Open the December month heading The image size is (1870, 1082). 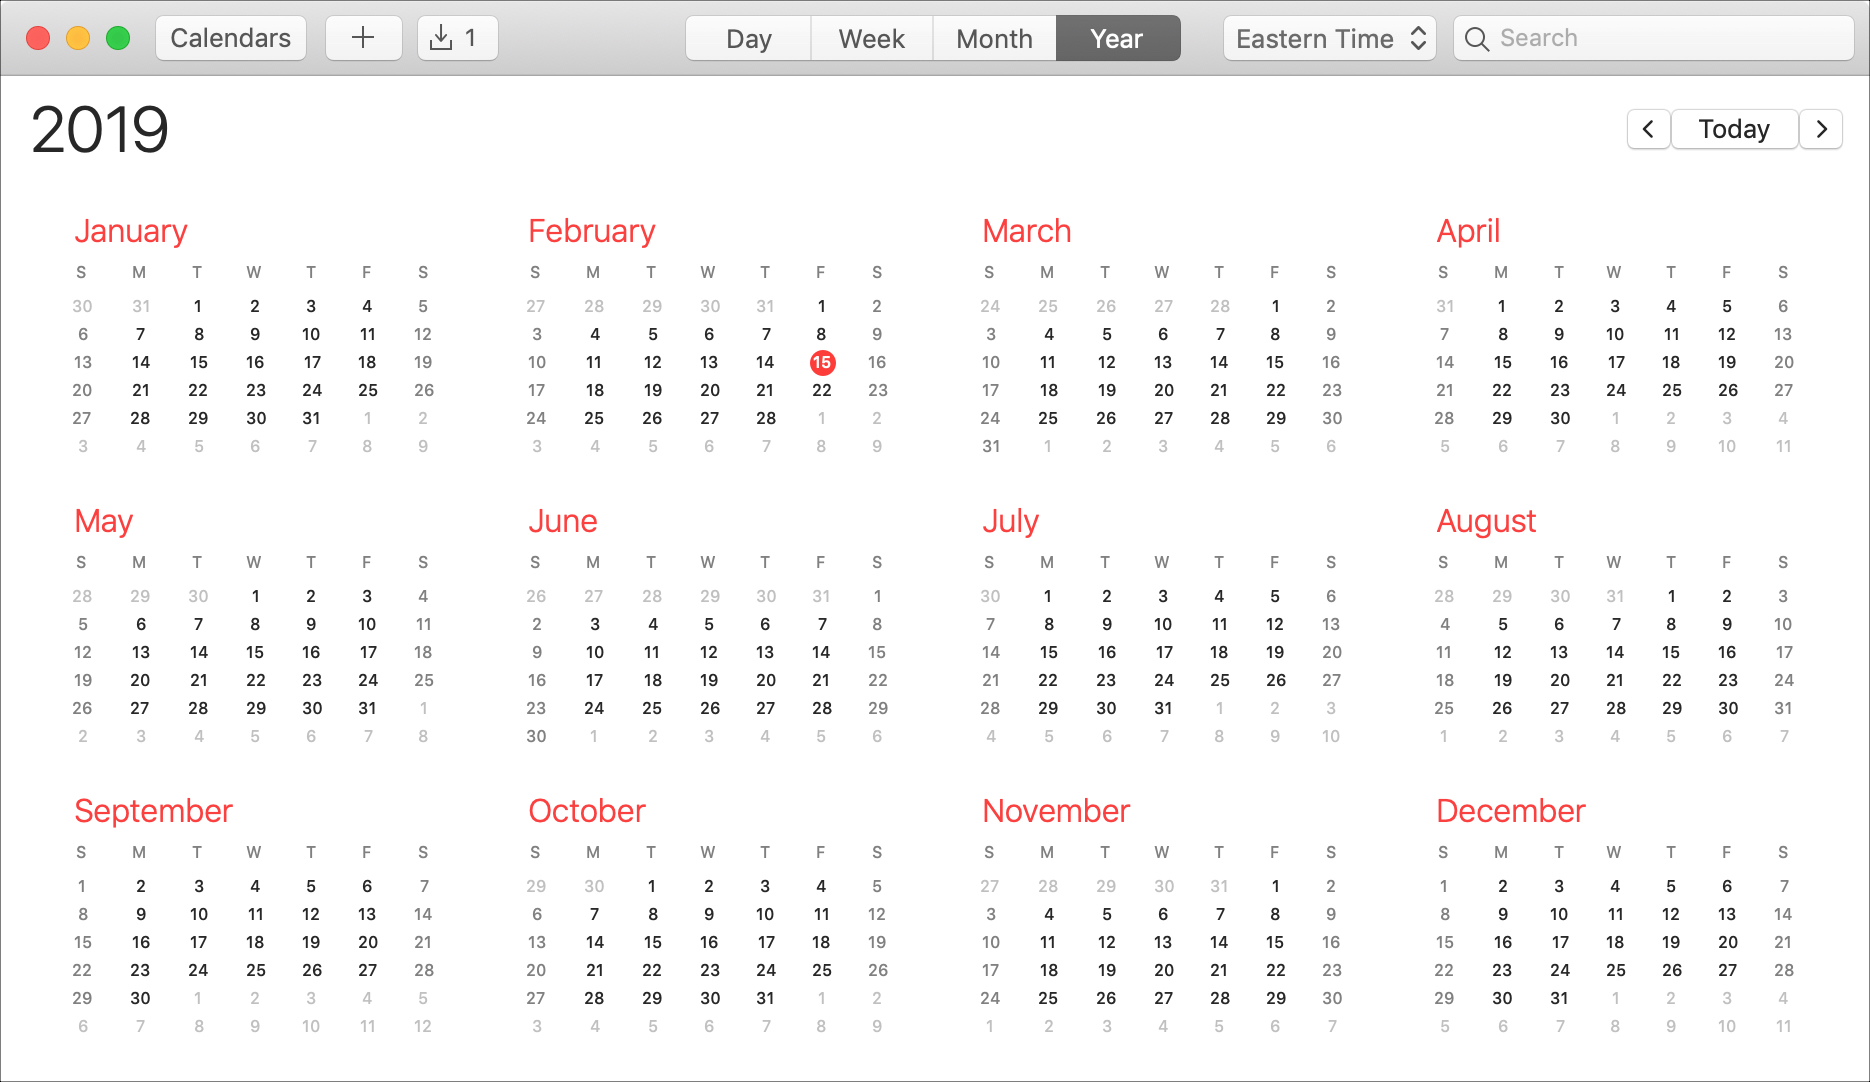pyautogui.click(x=1511, y=811)
